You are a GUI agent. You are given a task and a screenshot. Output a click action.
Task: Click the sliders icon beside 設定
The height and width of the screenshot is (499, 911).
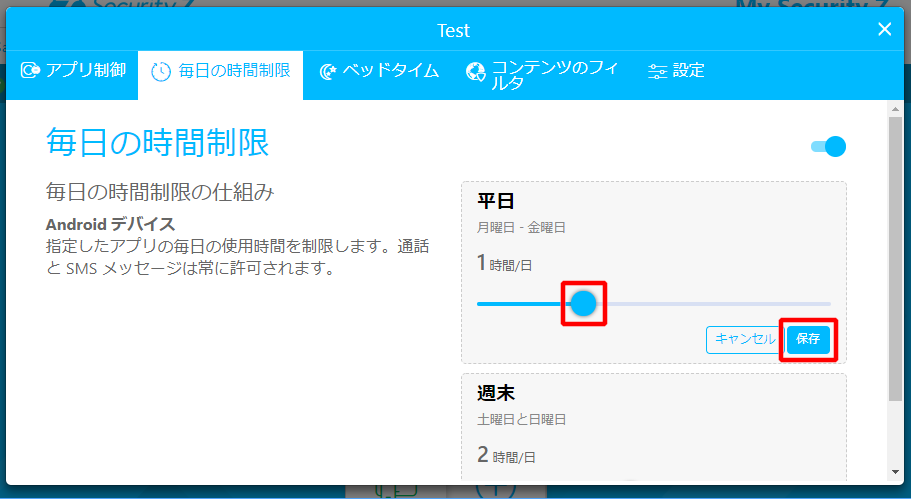click(x=657, y=71)
